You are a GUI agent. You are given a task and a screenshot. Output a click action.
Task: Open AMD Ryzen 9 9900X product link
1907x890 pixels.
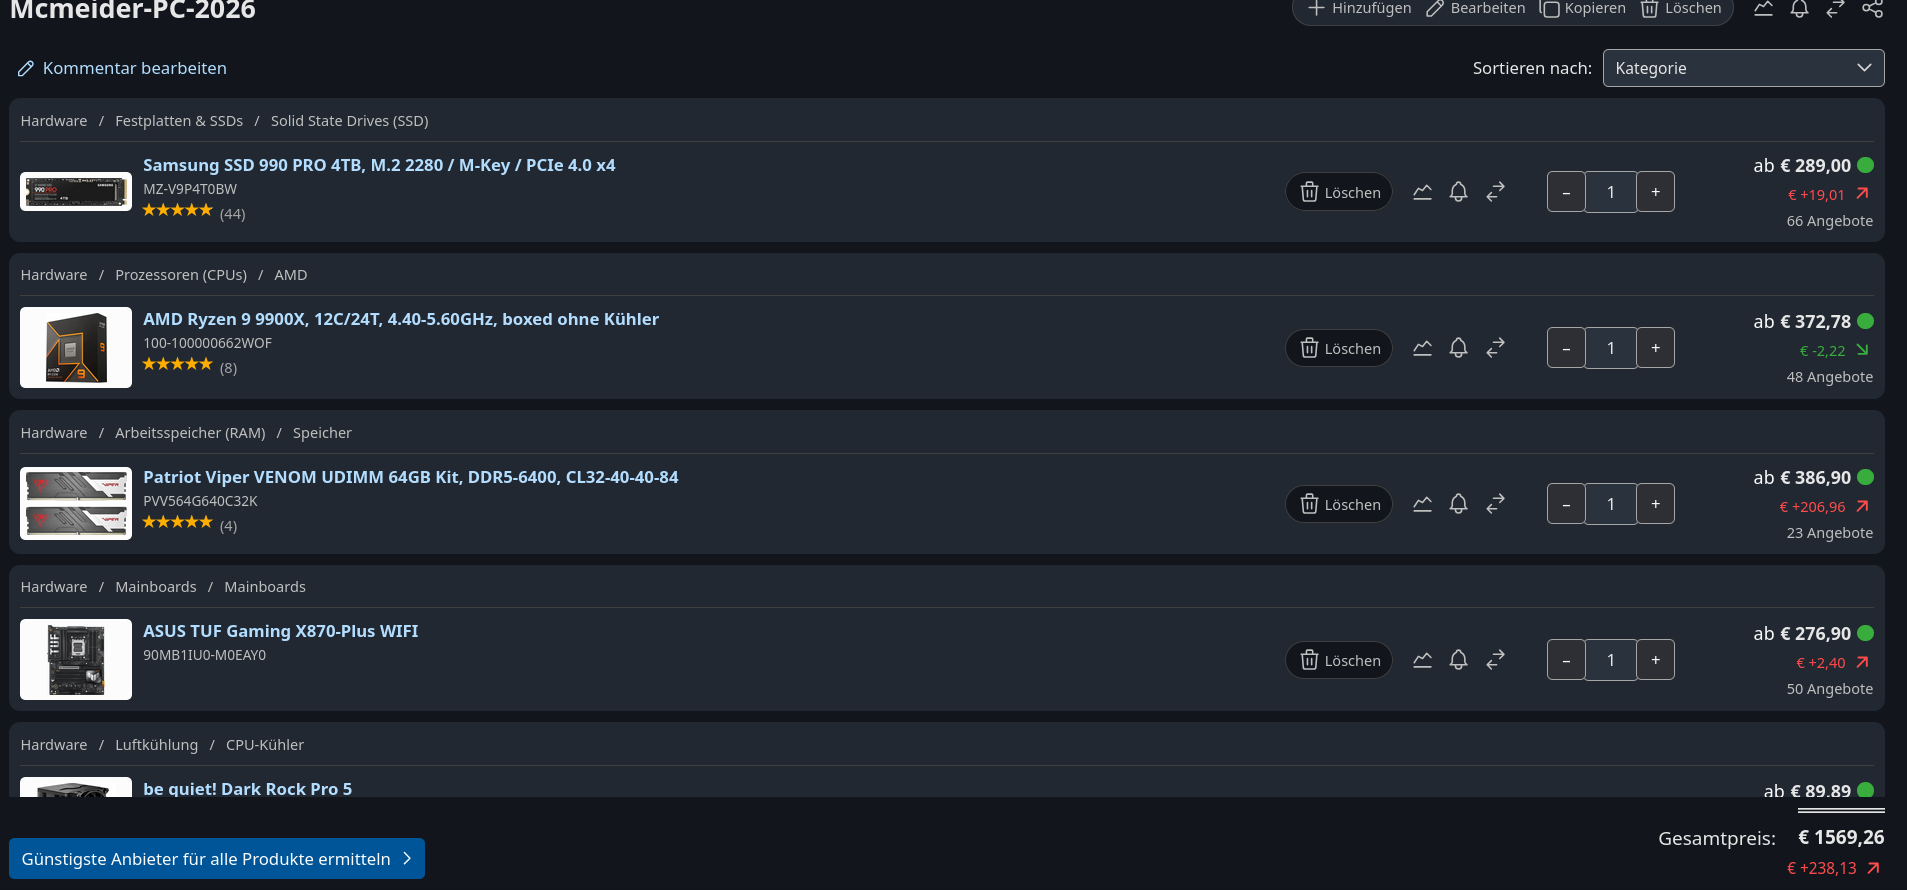tap(401, 319)
